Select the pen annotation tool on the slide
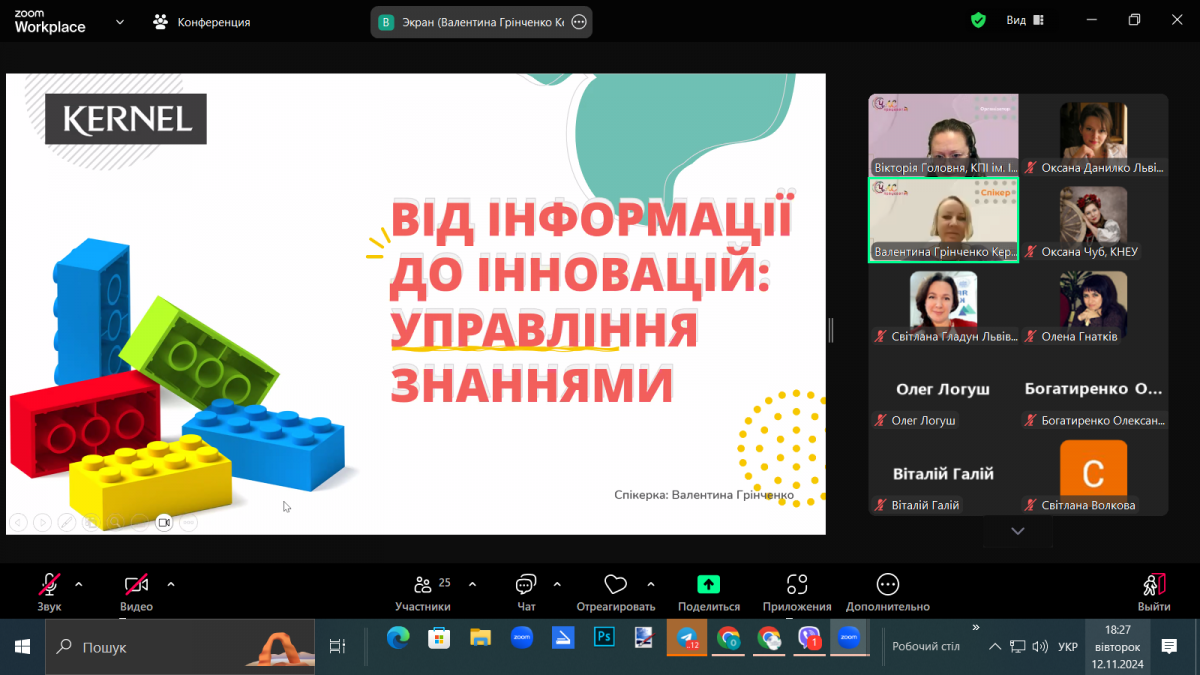Screen dimensions: 1200x675 (66, 522)
